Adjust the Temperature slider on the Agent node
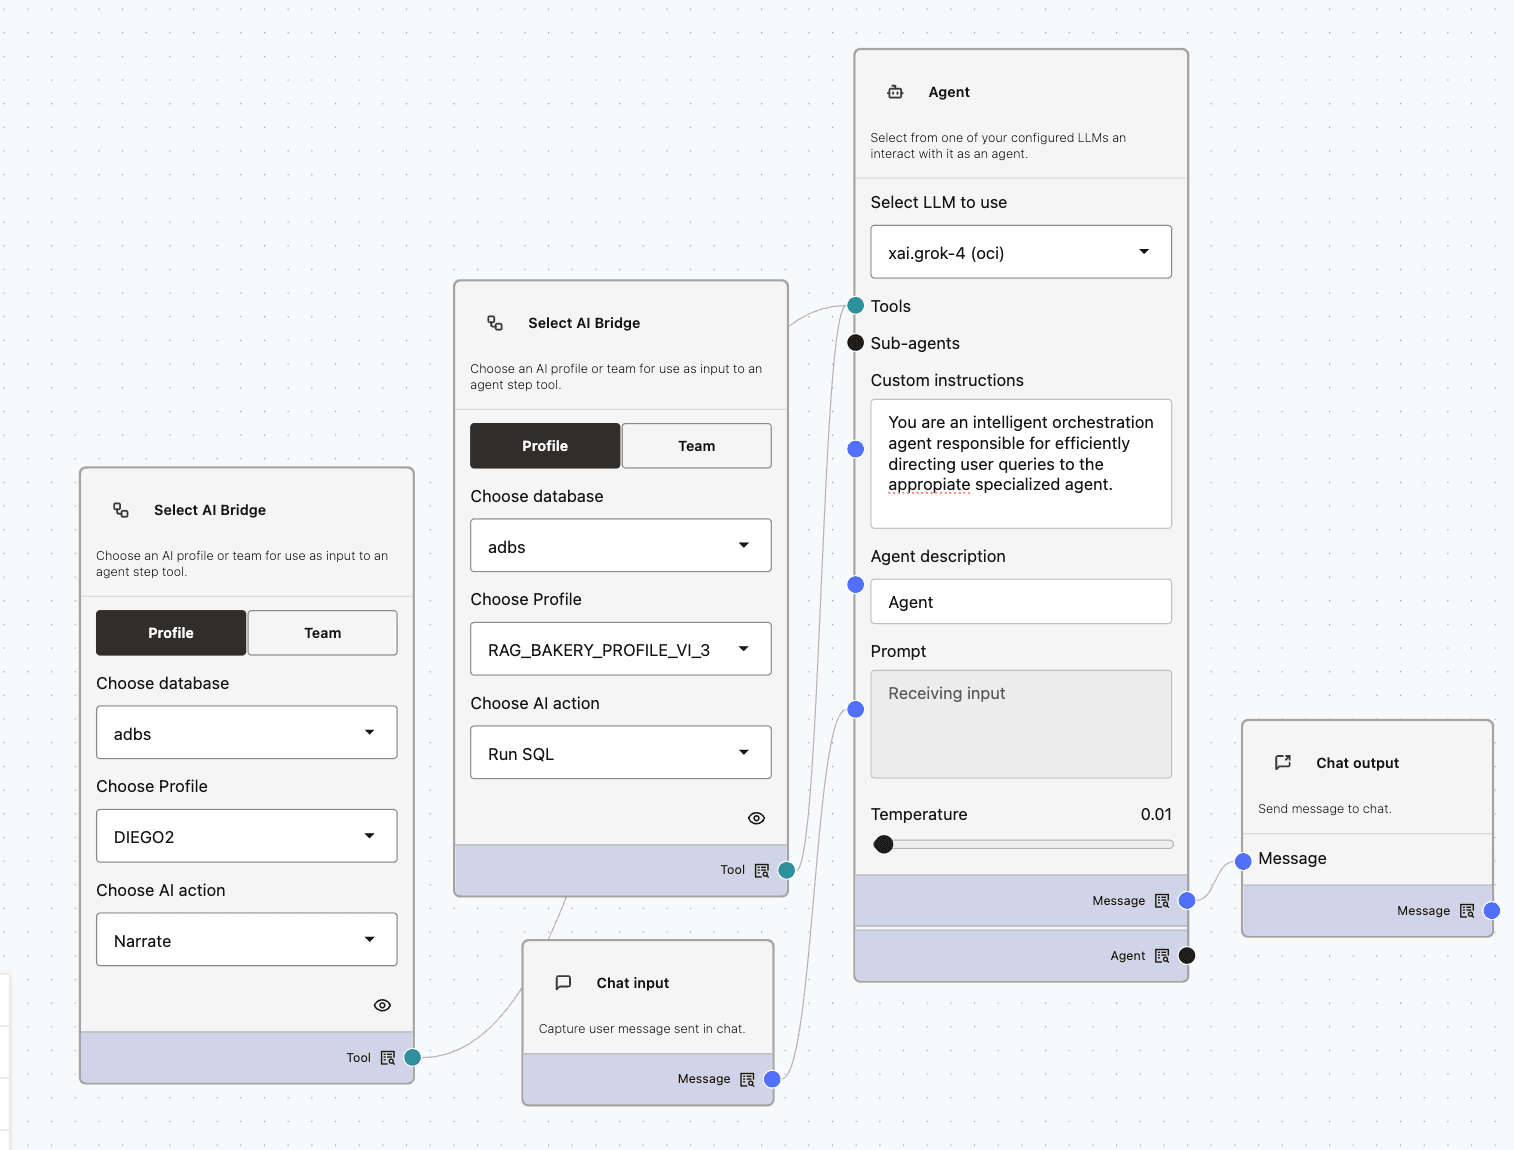 (x=883, y=844)
